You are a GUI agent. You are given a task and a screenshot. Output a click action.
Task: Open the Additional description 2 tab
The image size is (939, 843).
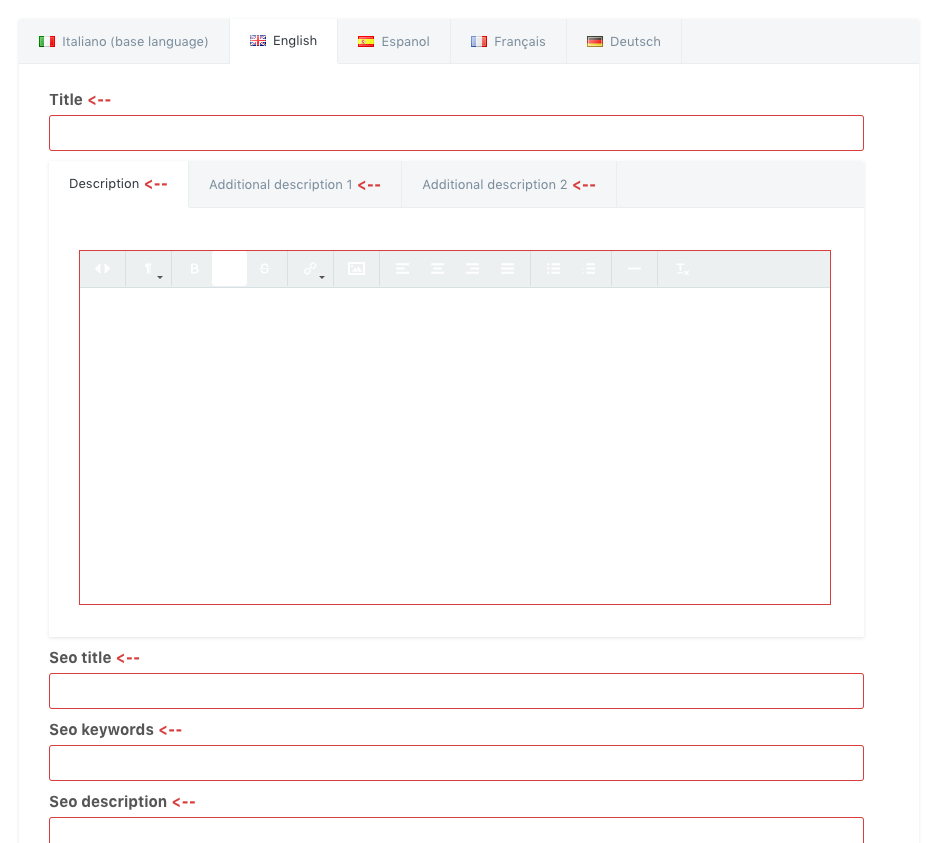[508, 185]
